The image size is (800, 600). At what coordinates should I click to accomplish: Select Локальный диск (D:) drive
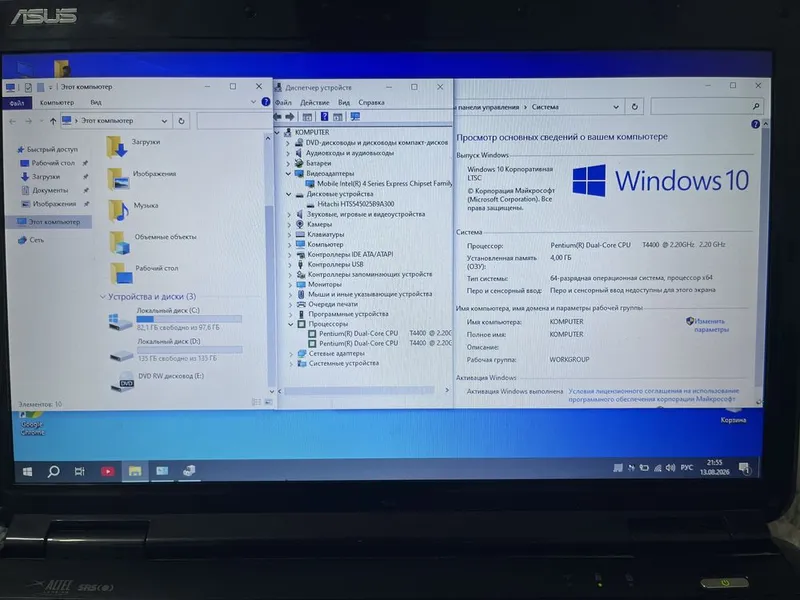pyautogui.click(x=176, y=351)
